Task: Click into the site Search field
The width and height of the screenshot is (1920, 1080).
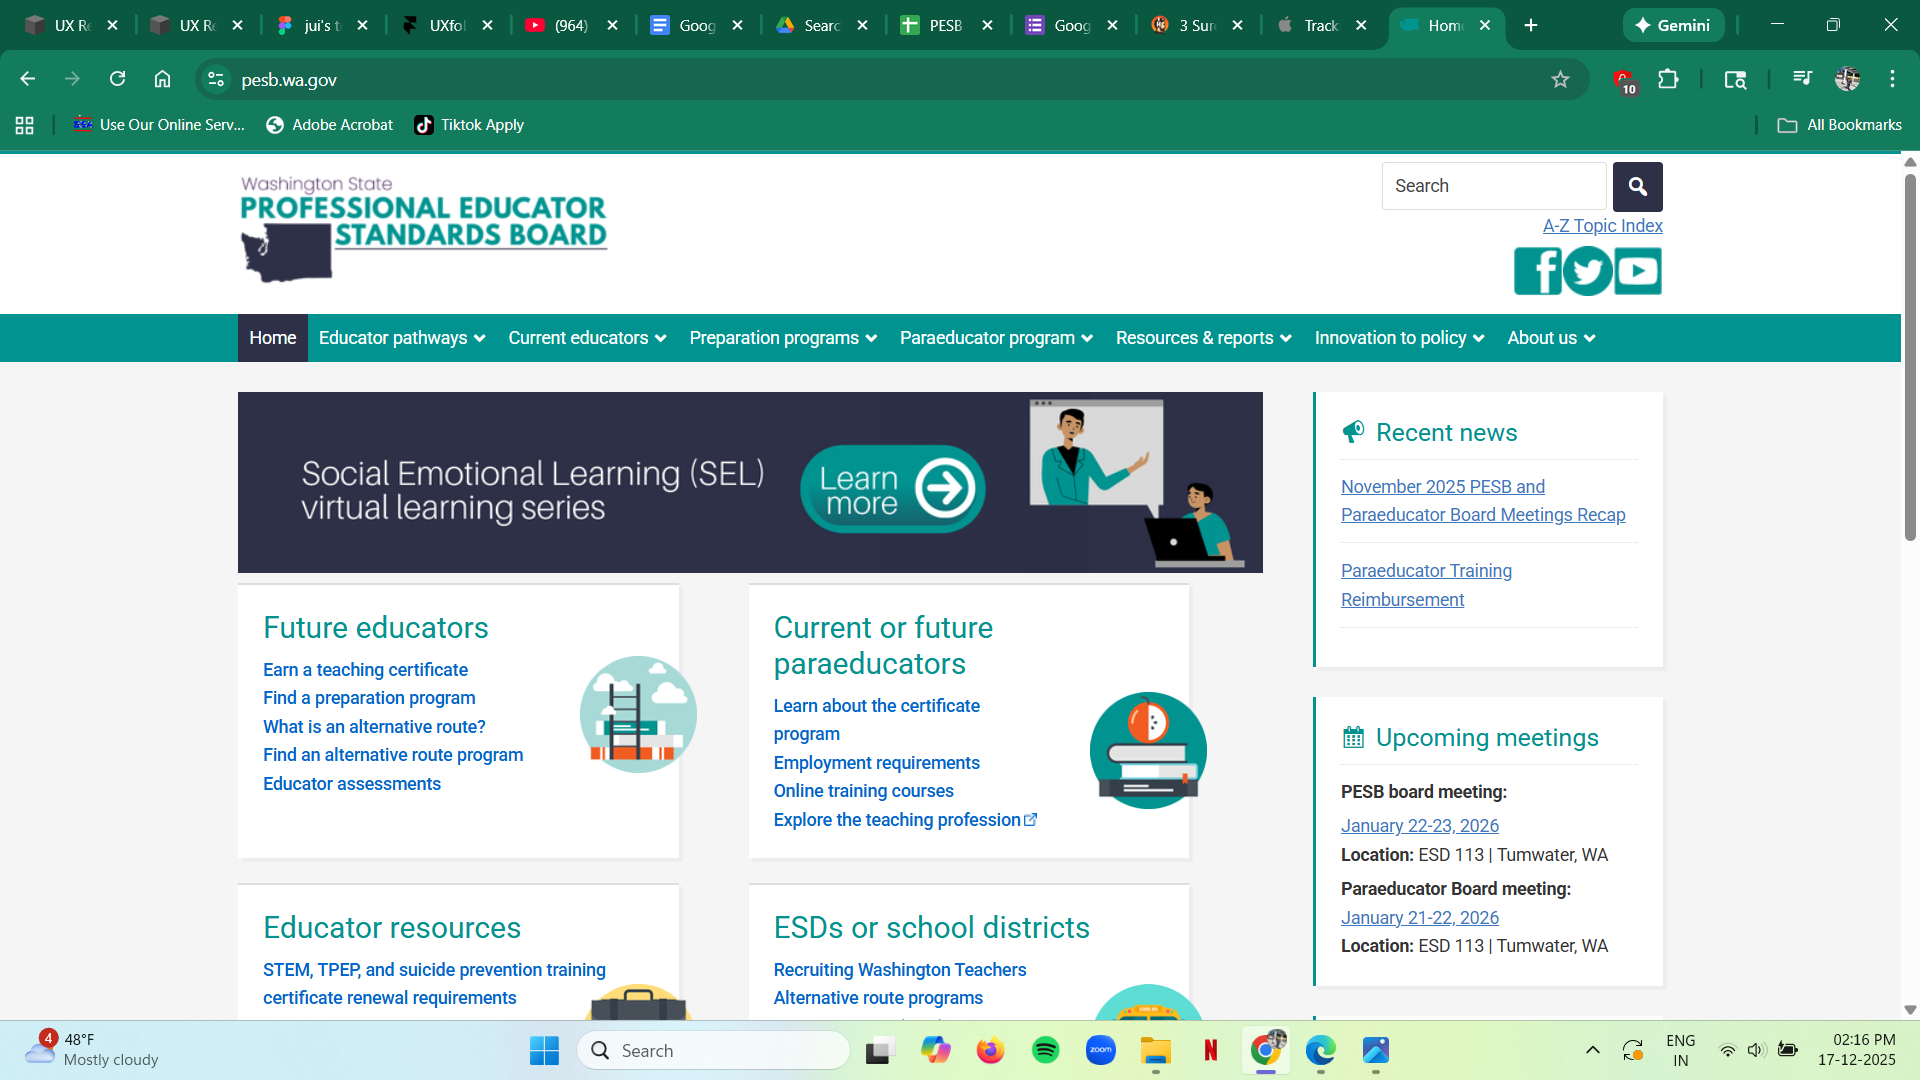Action: [x=1493, y=186]
